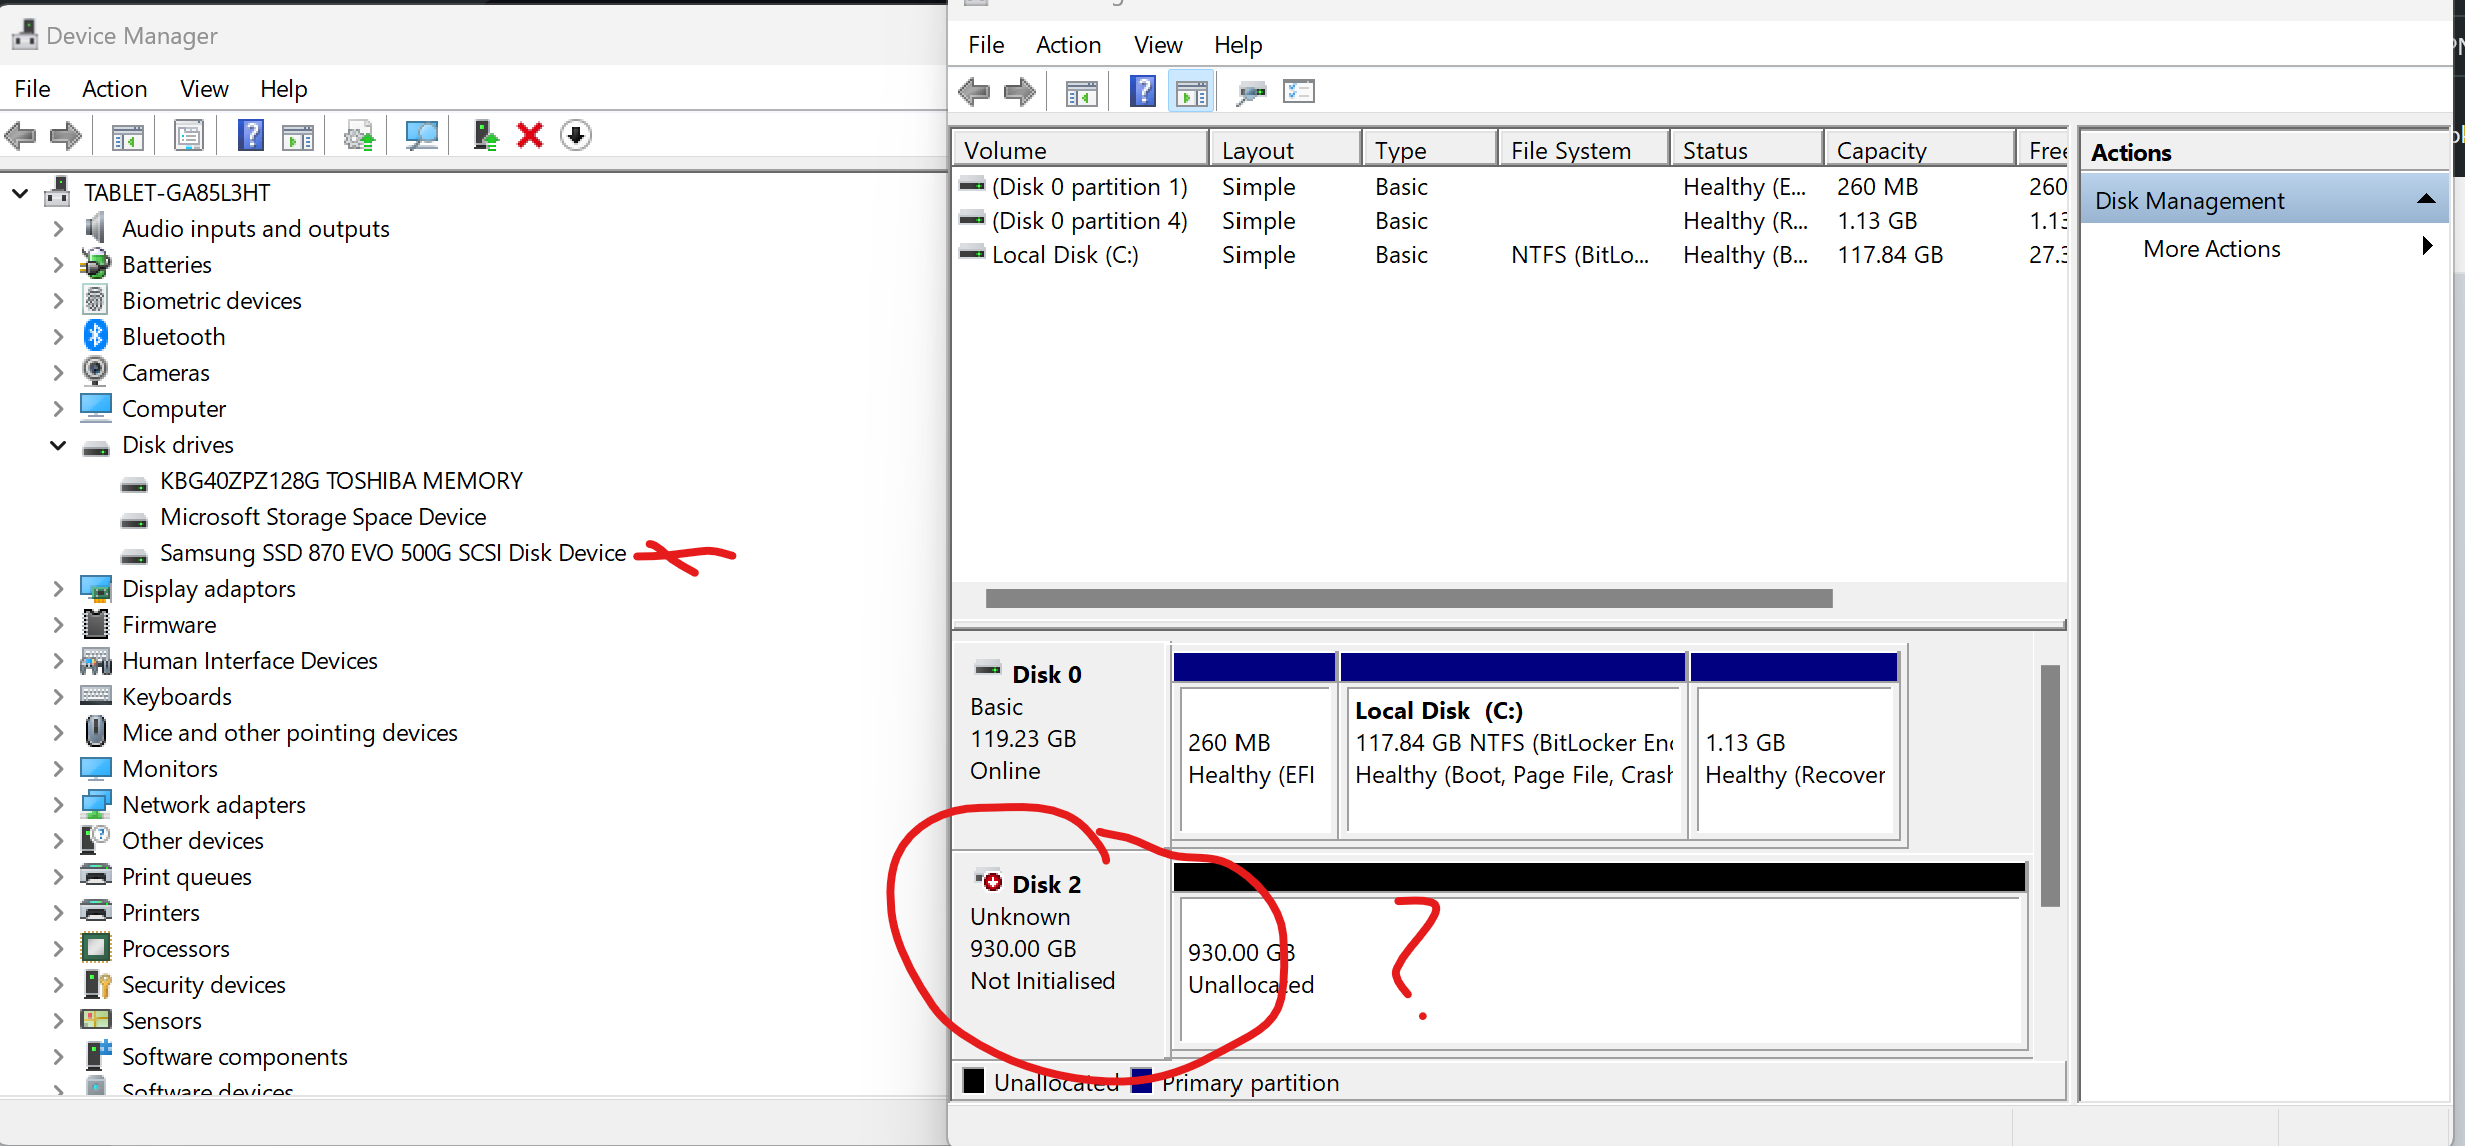Toggle Show/Hide Action Pane in Disk Management
Viewport: 2466px width, 1146px height.
coord(1191,92)
